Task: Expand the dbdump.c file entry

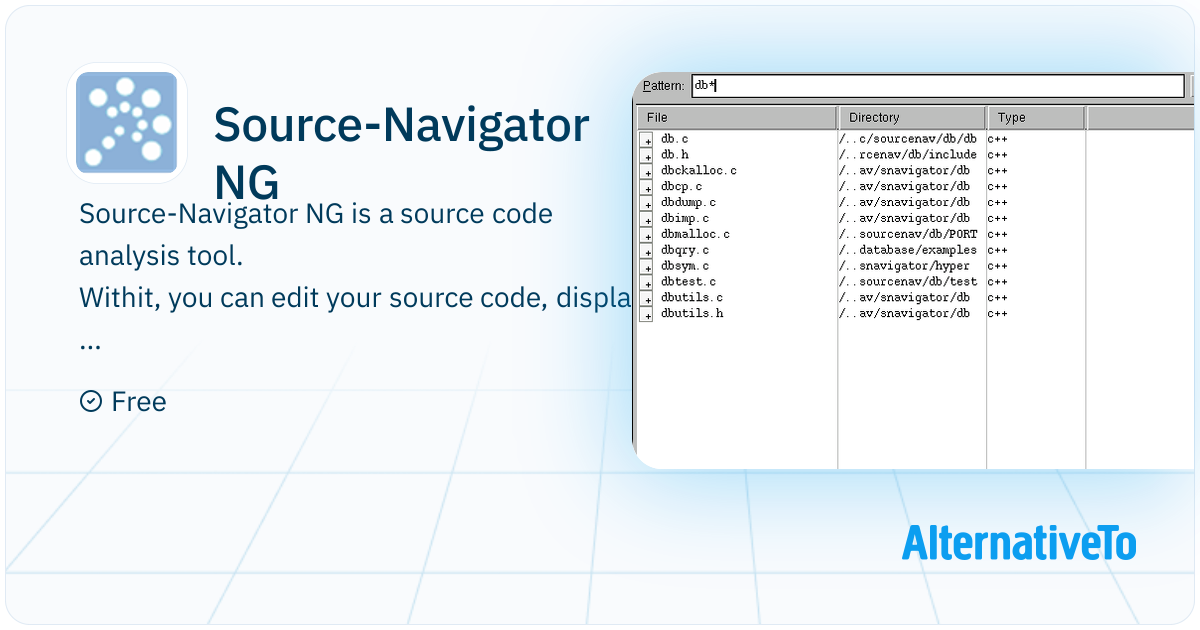Action: pyautogui.click(x=647, y=203)
